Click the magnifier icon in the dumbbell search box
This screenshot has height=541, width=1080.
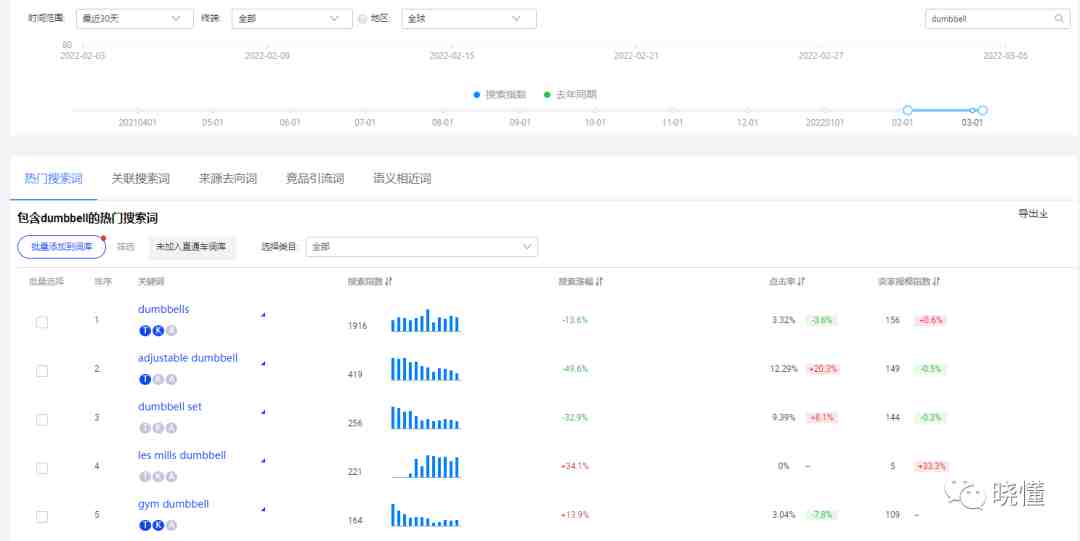pos(1059,19)
